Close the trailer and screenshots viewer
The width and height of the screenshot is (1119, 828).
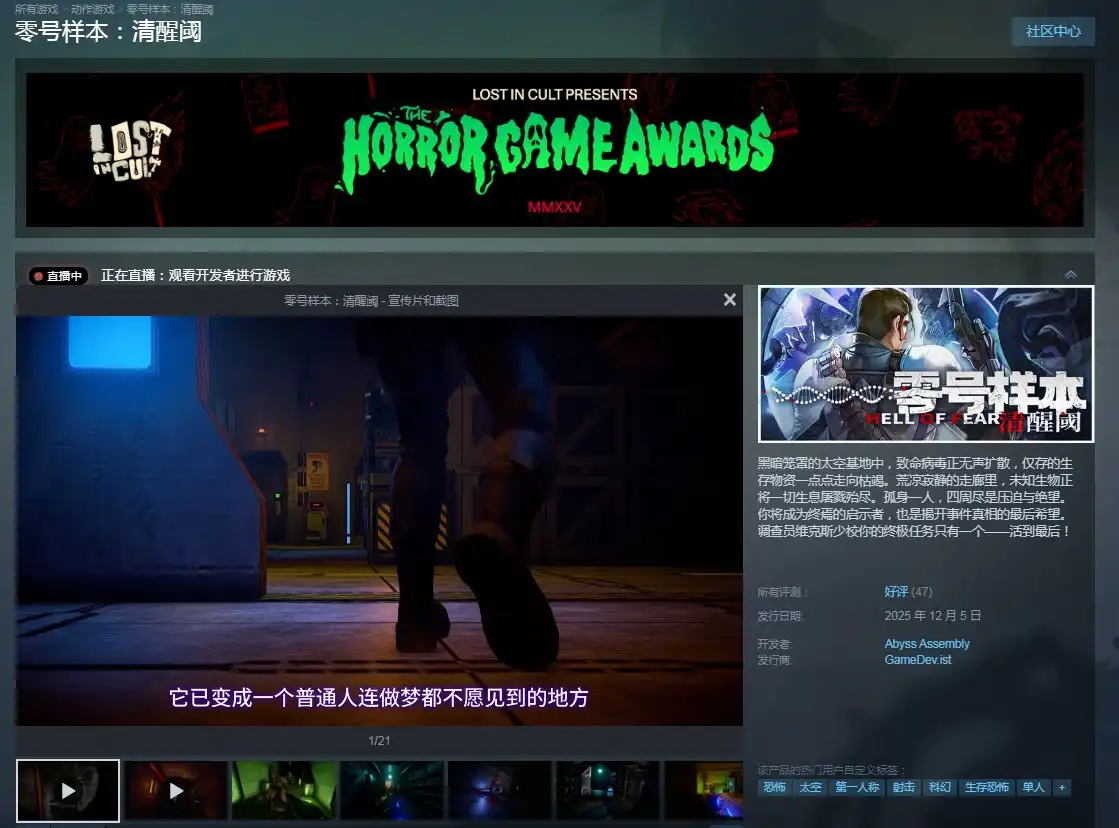(x=729, y=300)
